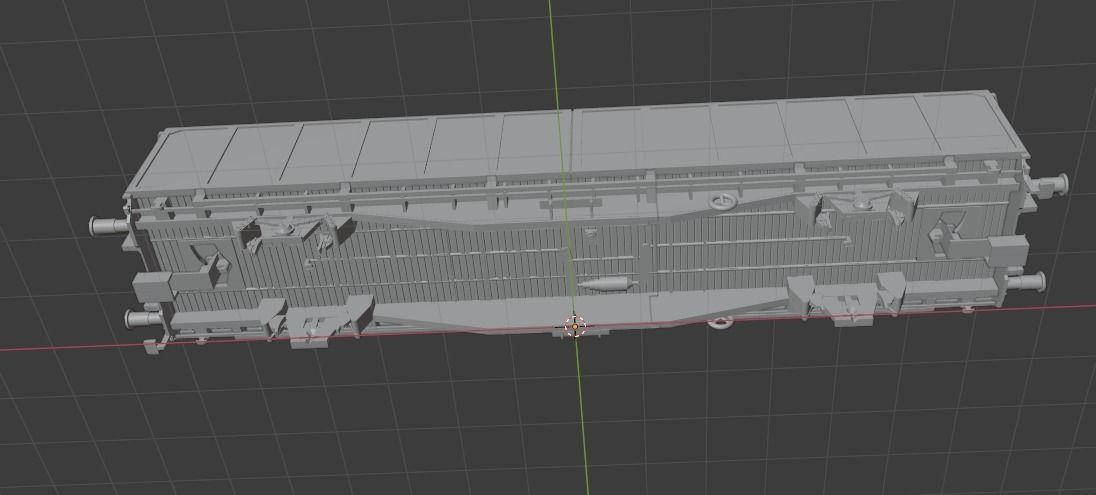
Task: Select the boxcar model by its roof
Action: [x=576, y=143]
